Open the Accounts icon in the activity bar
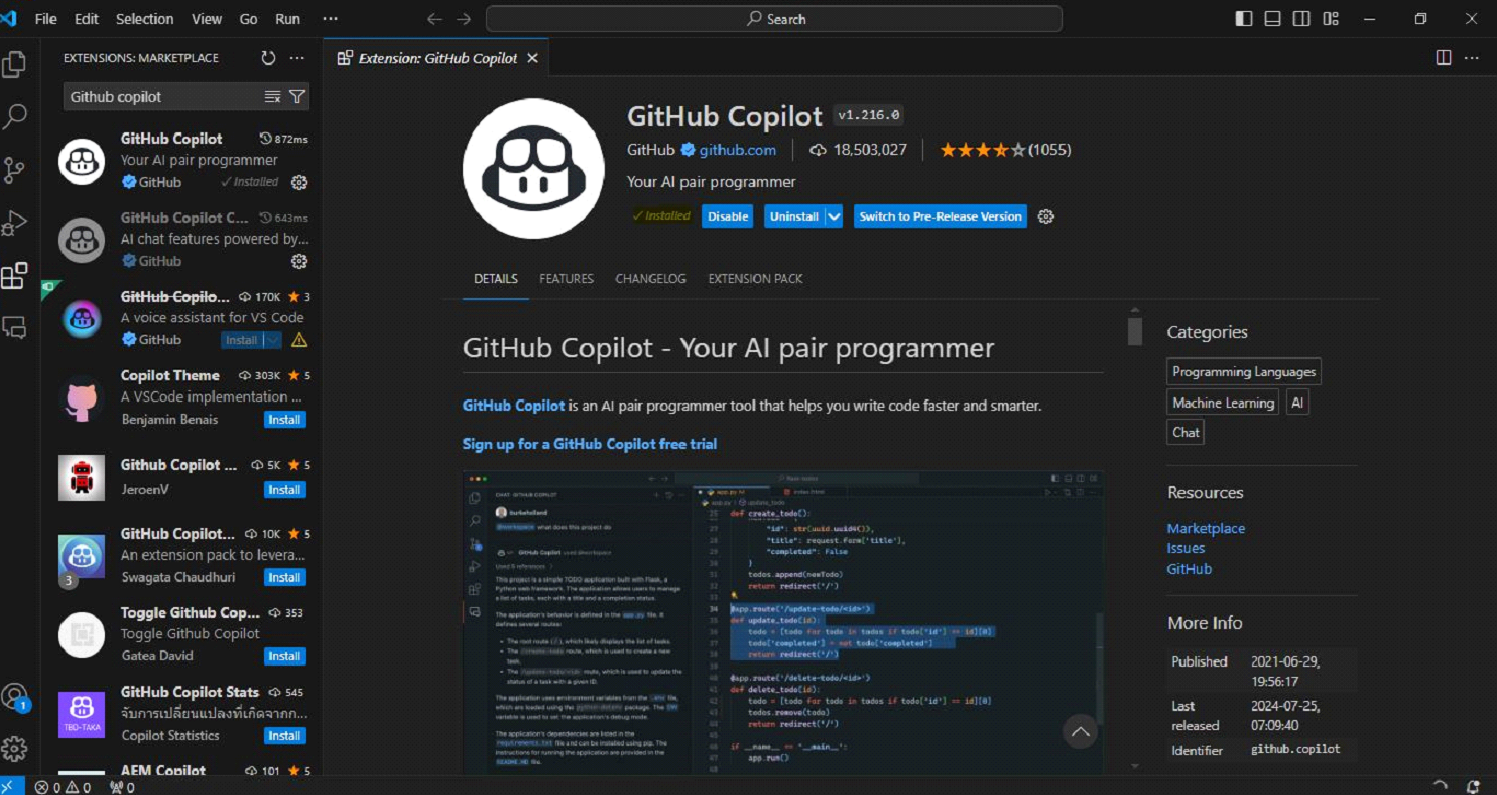This screenshot has width=1497, height=795. coord(15,697)
